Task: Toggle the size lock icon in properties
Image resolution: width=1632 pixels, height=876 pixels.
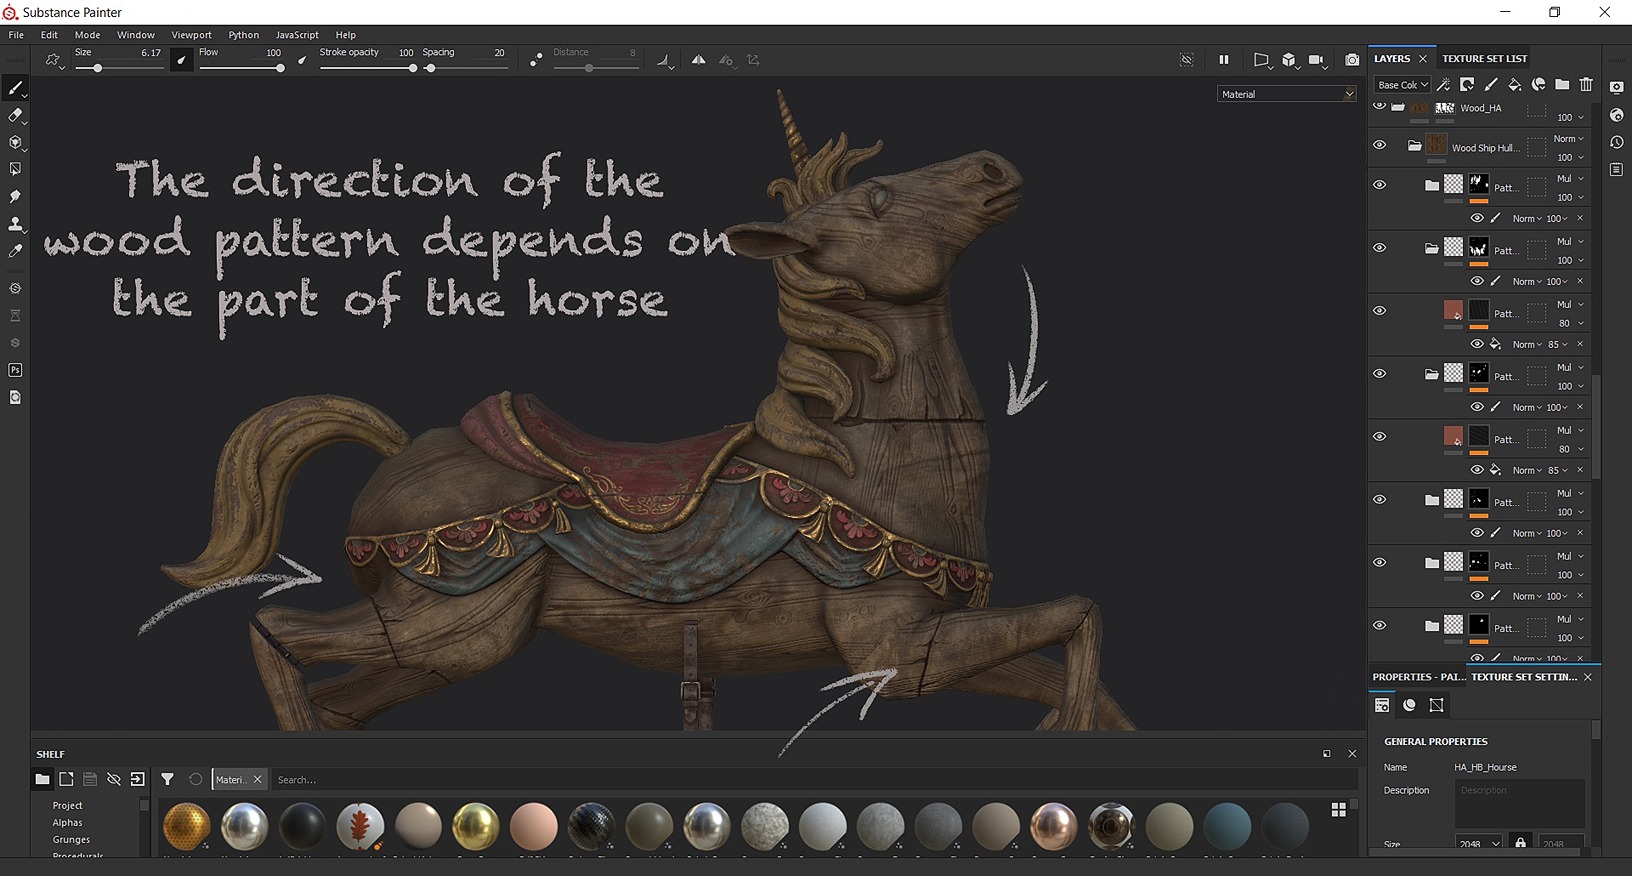Action: tap(1520, 843)
